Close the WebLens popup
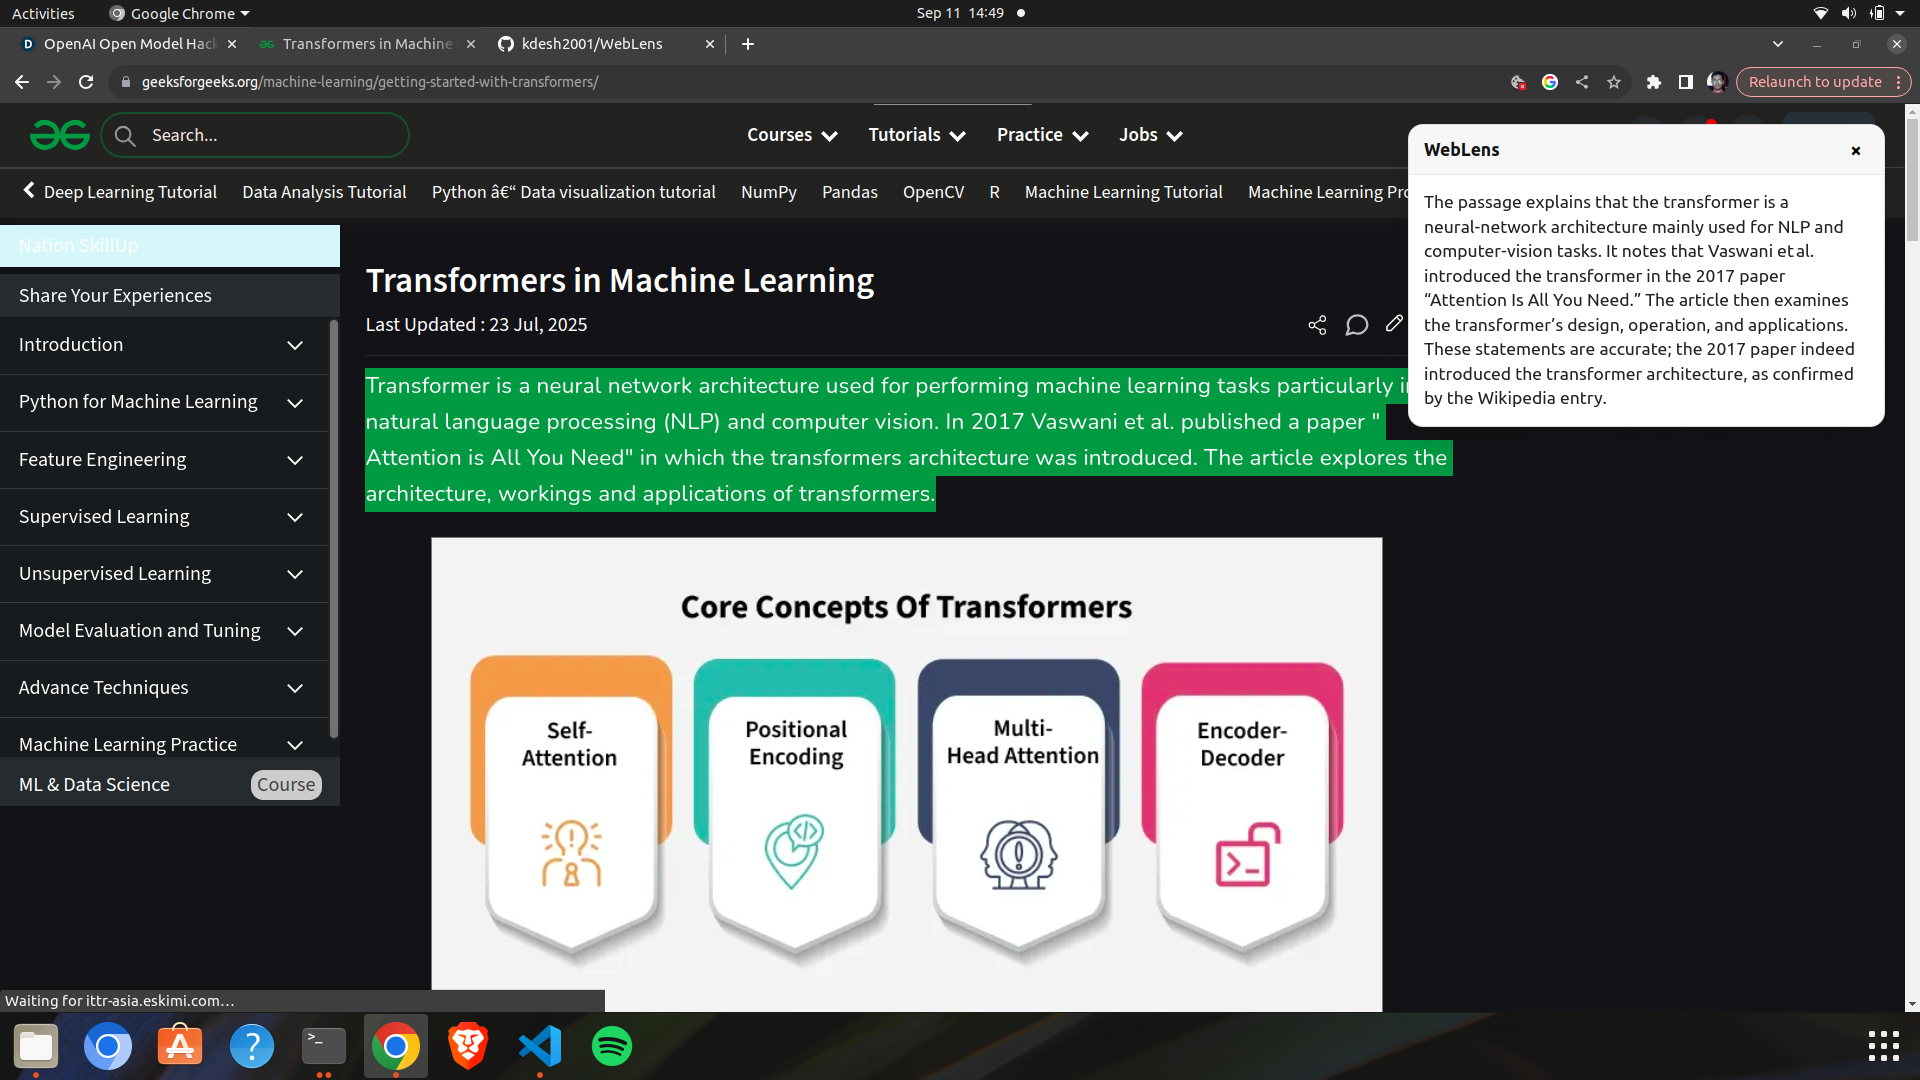The width and height of the screenshot is (1920, 1080). click(1855, 151)
